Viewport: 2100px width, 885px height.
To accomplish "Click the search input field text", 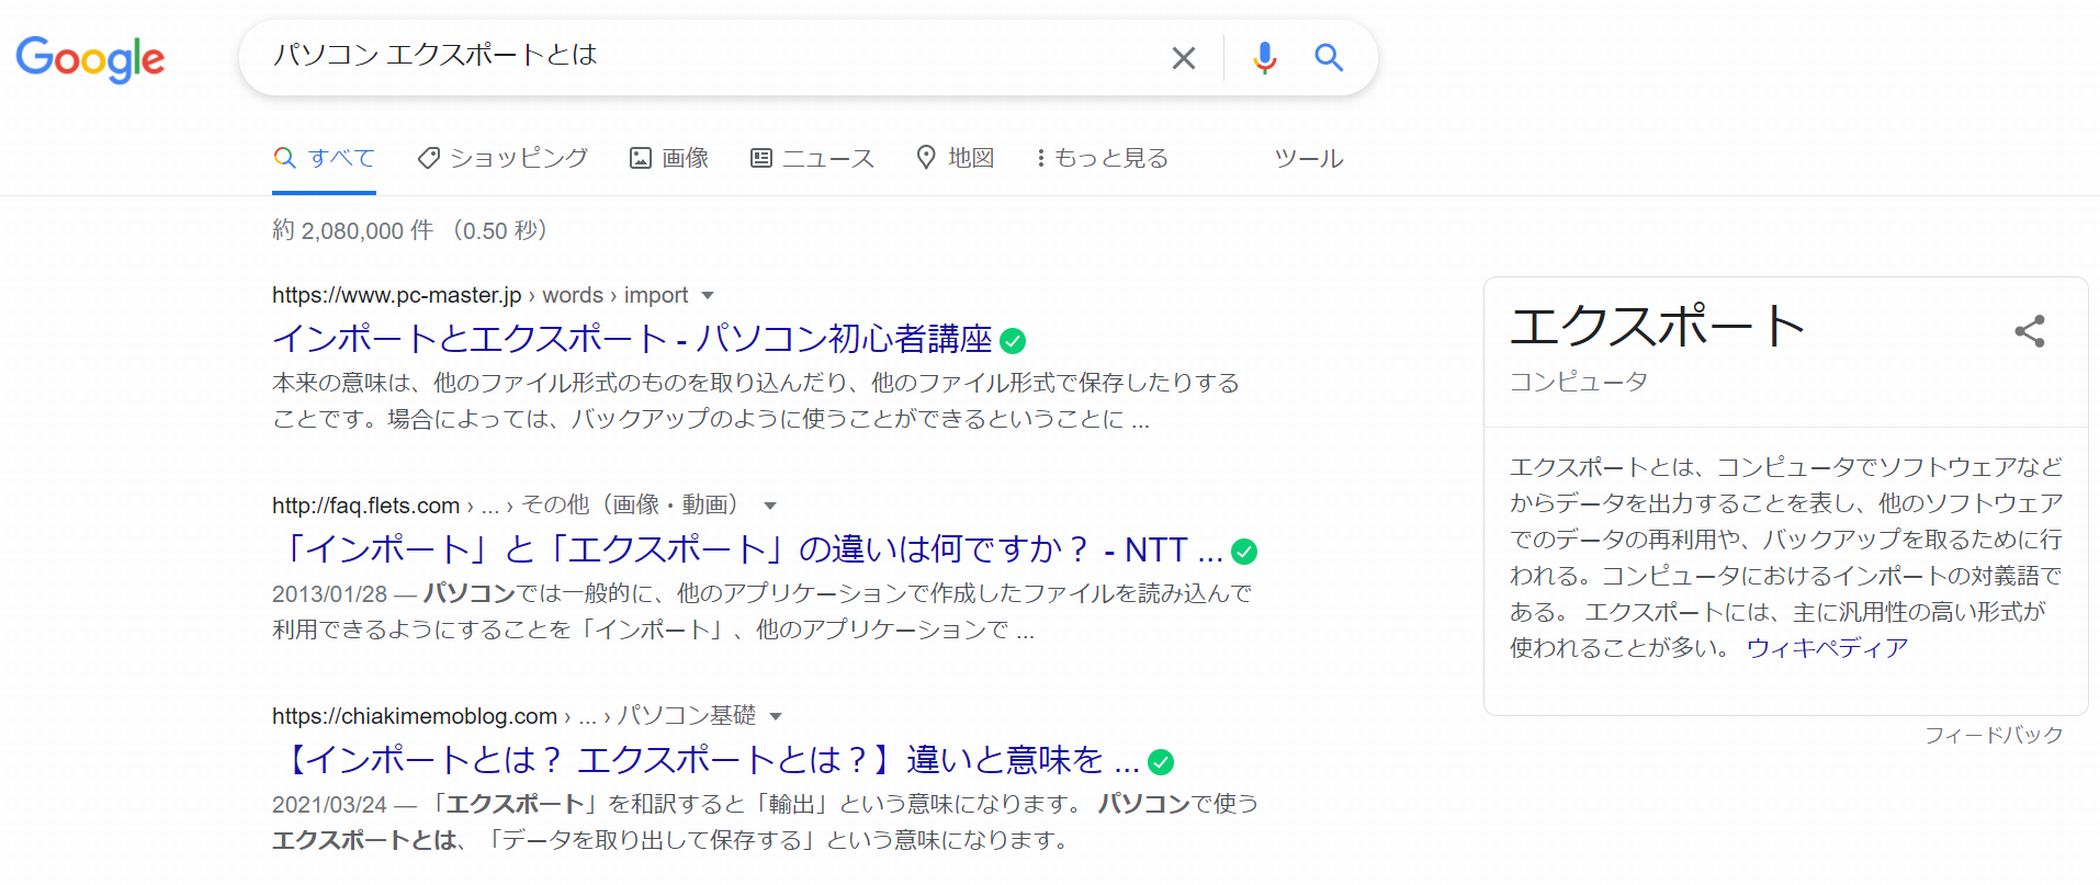I will point(435,55).
